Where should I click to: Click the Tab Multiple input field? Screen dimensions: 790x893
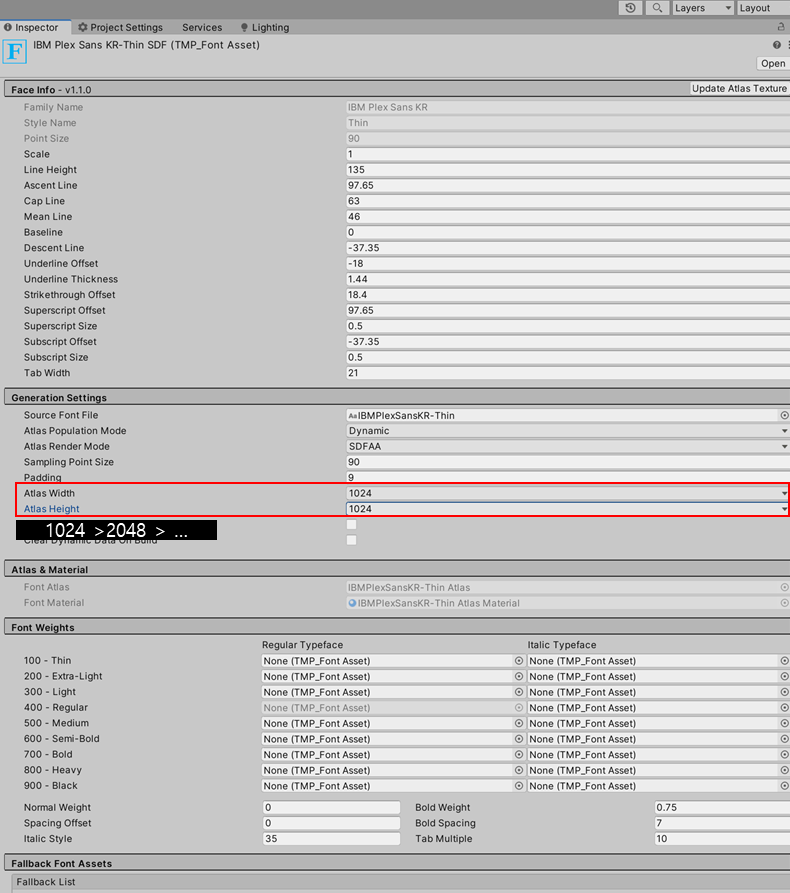tap(722, 839)
